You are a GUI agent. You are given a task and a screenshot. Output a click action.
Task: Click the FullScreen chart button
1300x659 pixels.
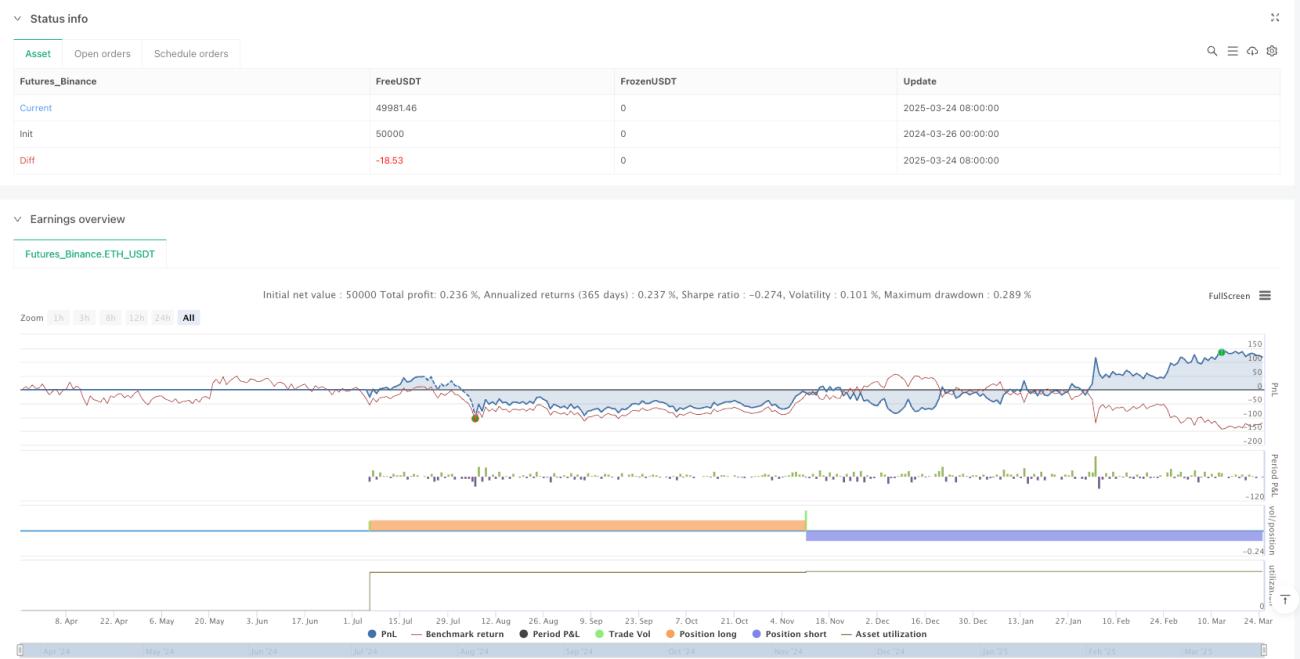coord(1229,296)
